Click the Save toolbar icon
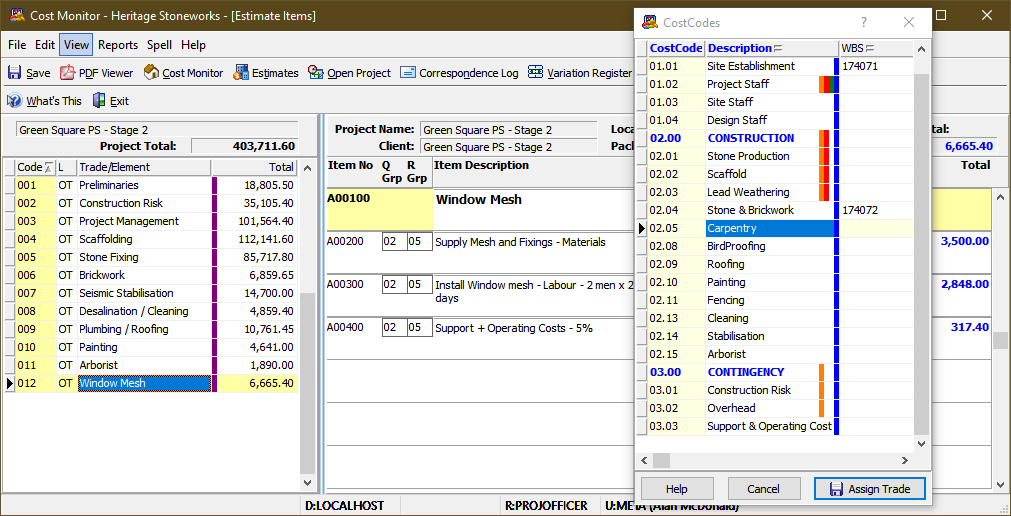Viewport: 1011px width, 516px height. tap(14, 73)
